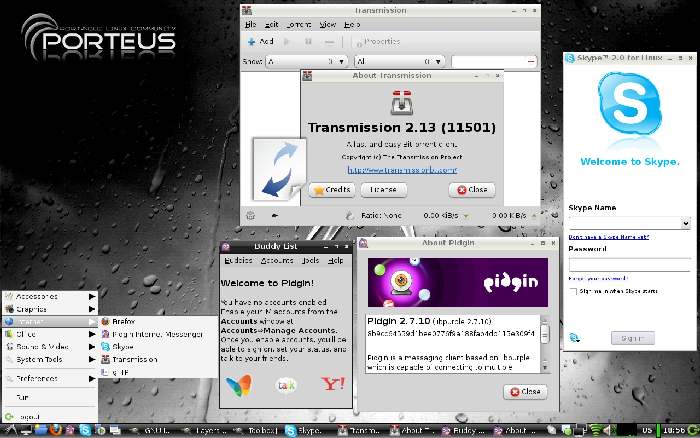The height and width of the screenshot is (438, 700).
Task: Click the Google Talk icon in Buddy List
Action: (x=285, y=385)
